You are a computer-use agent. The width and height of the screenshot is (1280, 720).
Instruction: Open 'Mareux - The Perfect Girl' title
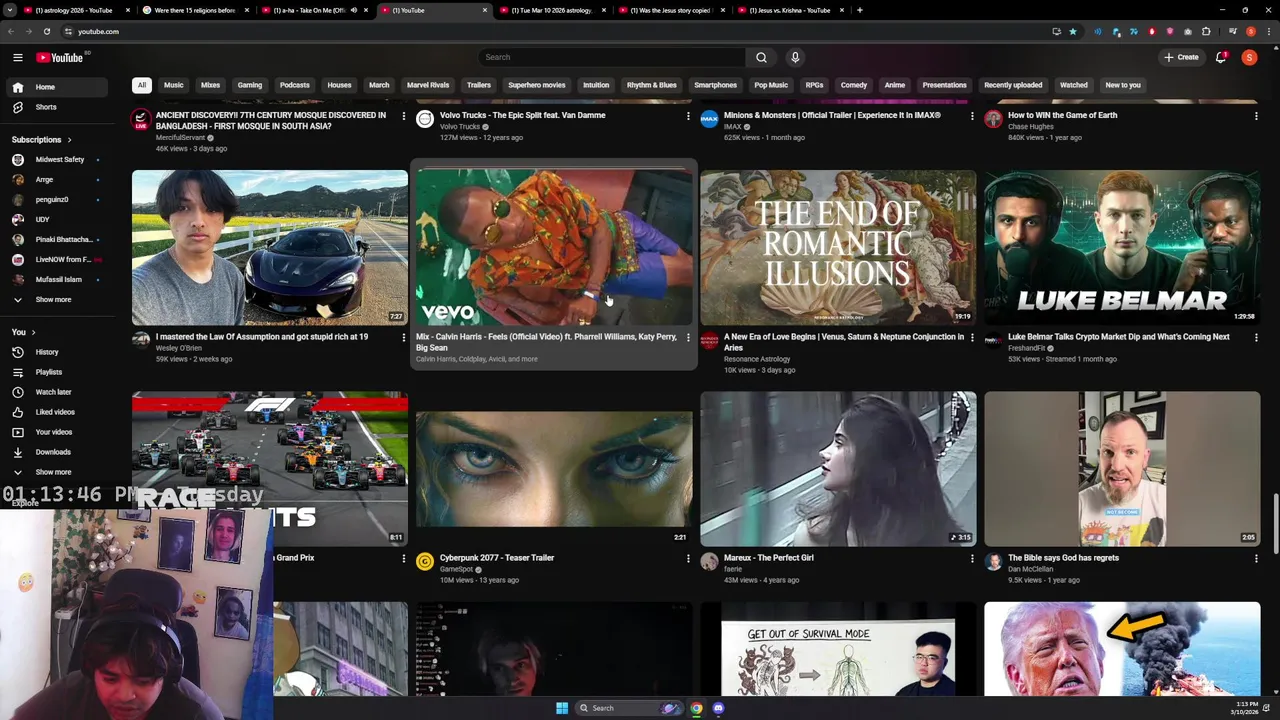coord(768,558)
